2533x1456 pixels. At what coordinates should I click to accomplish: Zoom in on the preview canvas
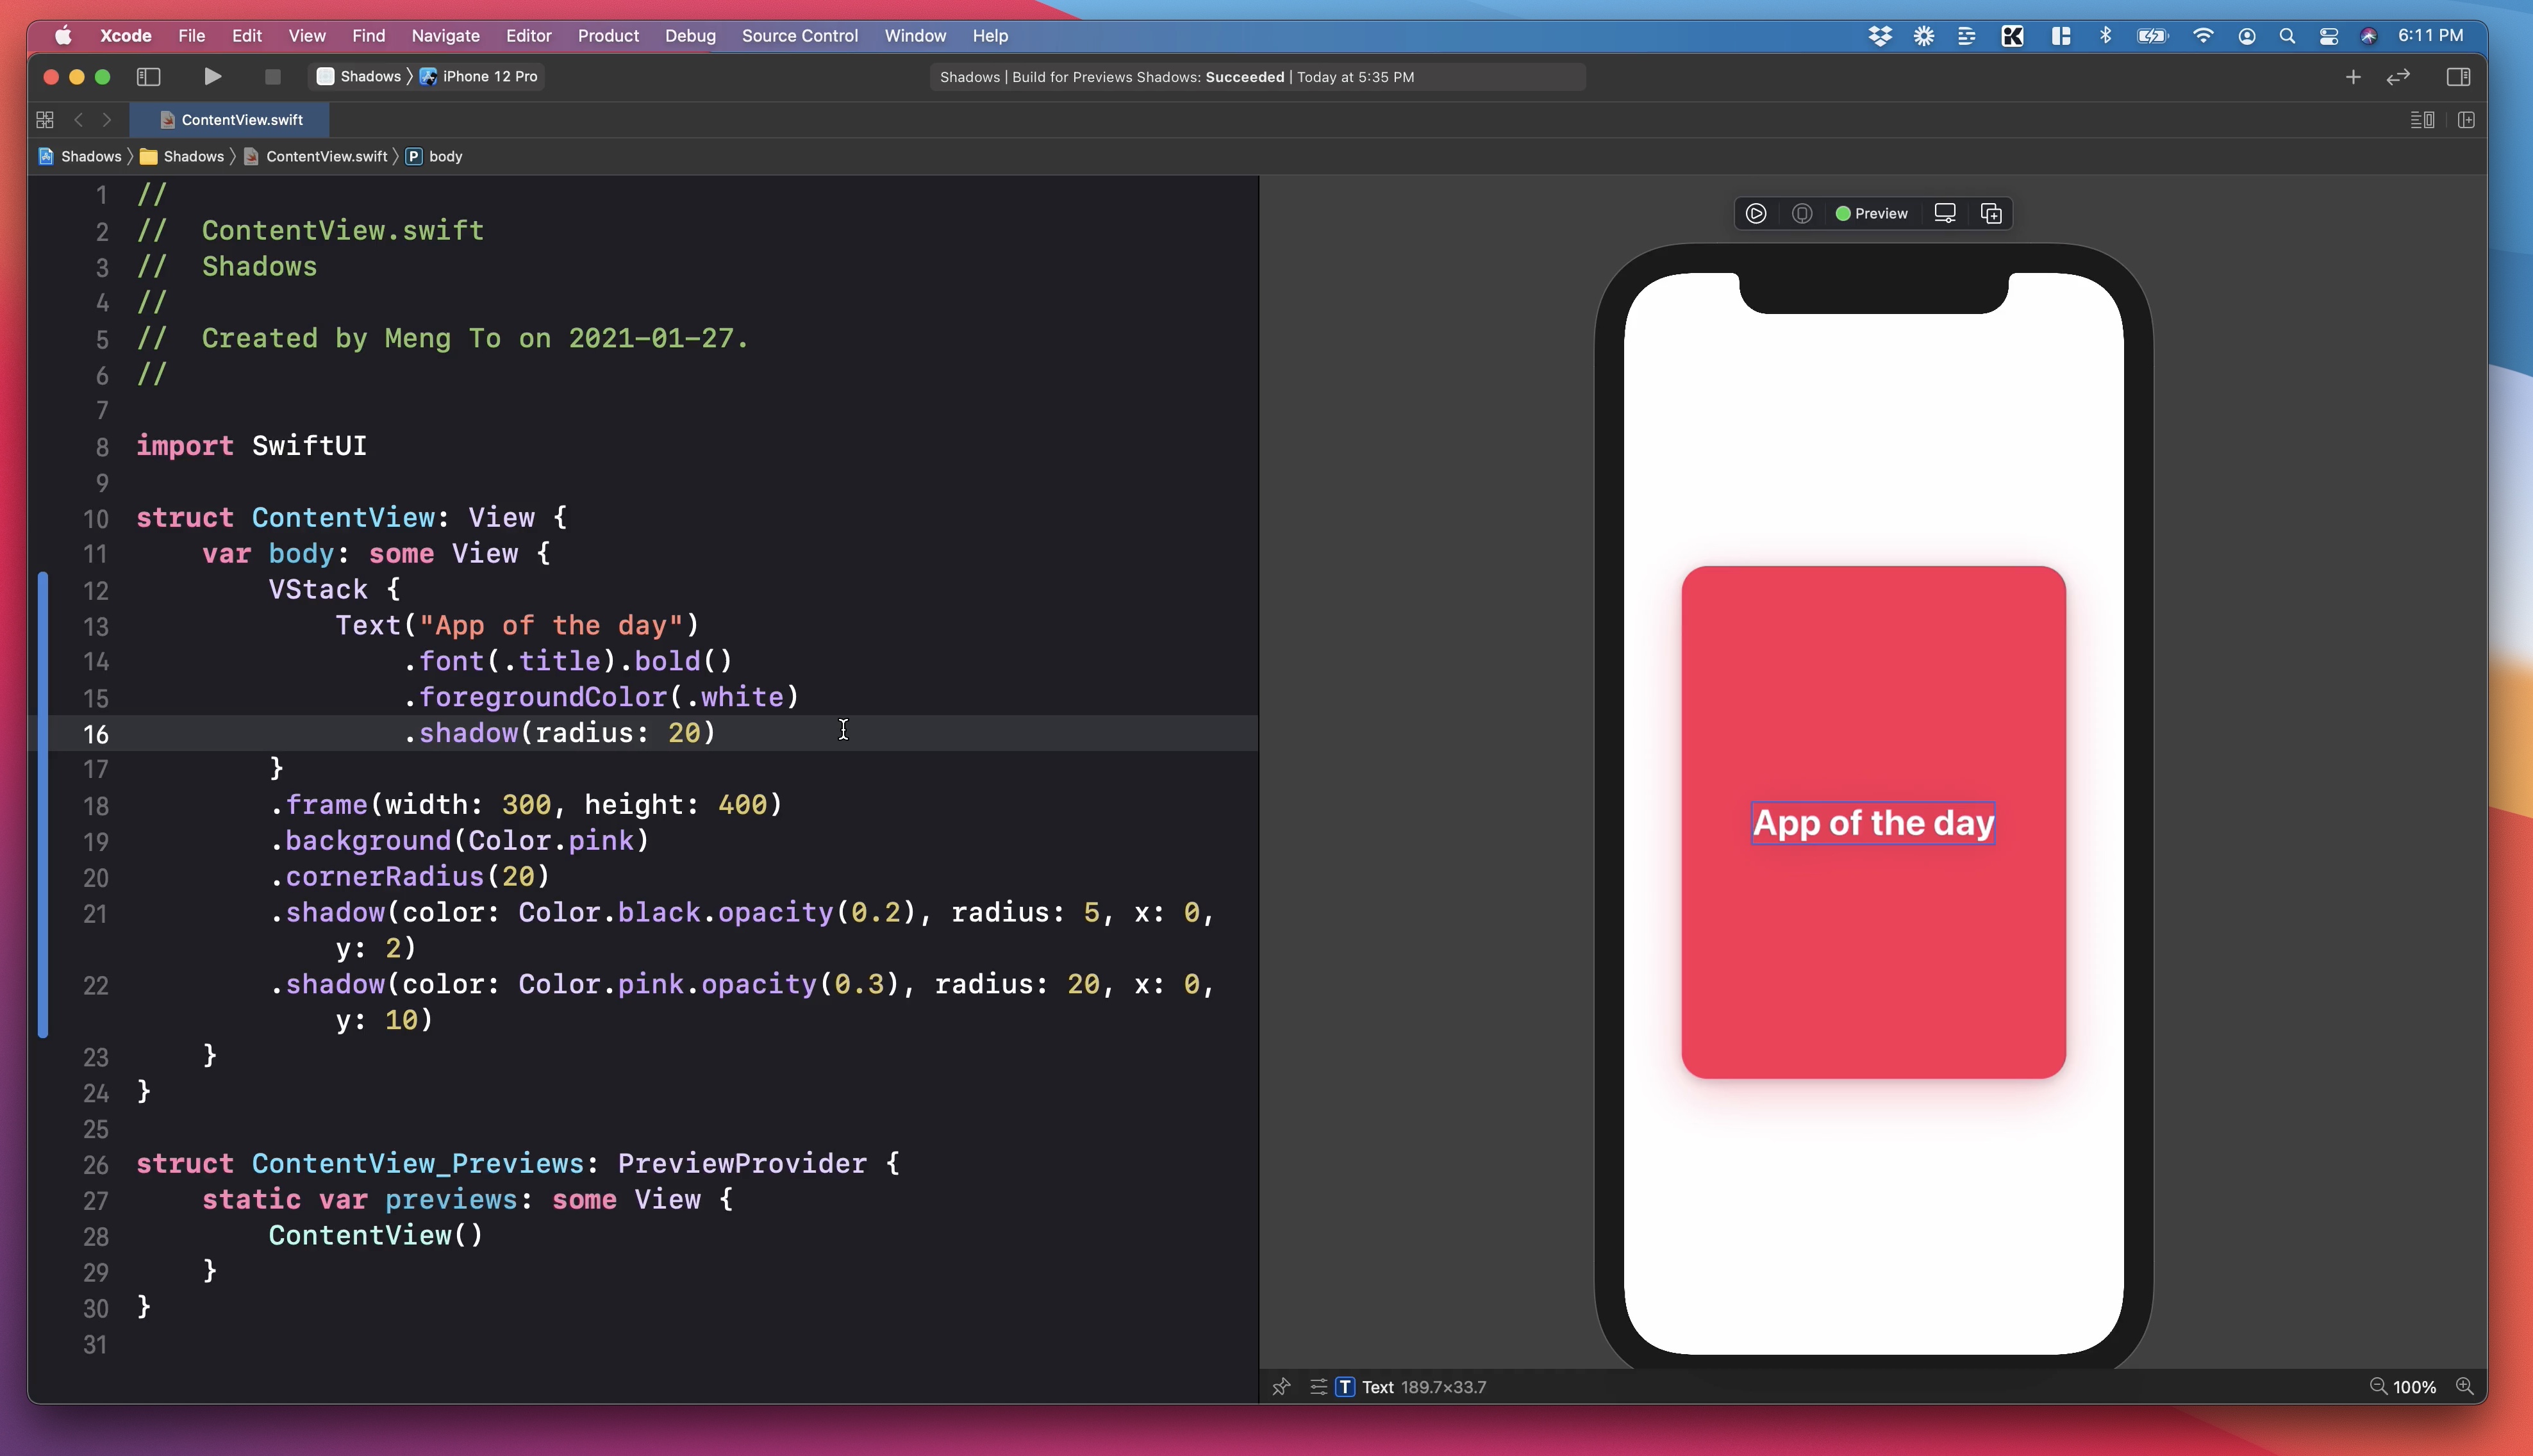pos(2465,1387)
